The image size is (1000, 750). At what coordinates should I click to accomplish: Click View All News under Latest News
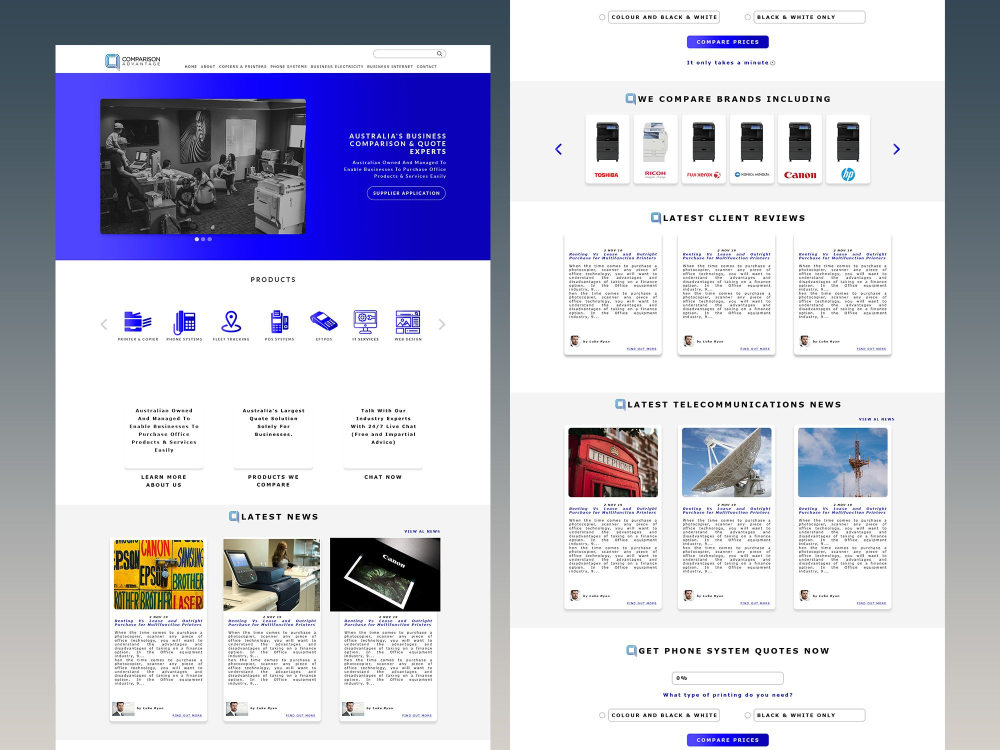(422, 531)
